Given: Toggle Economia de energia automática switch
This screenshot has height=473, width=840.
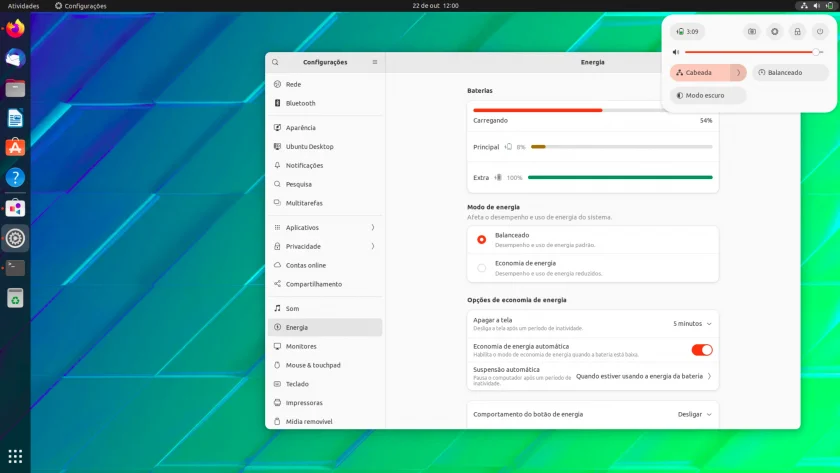Looking at the screenshot, I should 702,350.
